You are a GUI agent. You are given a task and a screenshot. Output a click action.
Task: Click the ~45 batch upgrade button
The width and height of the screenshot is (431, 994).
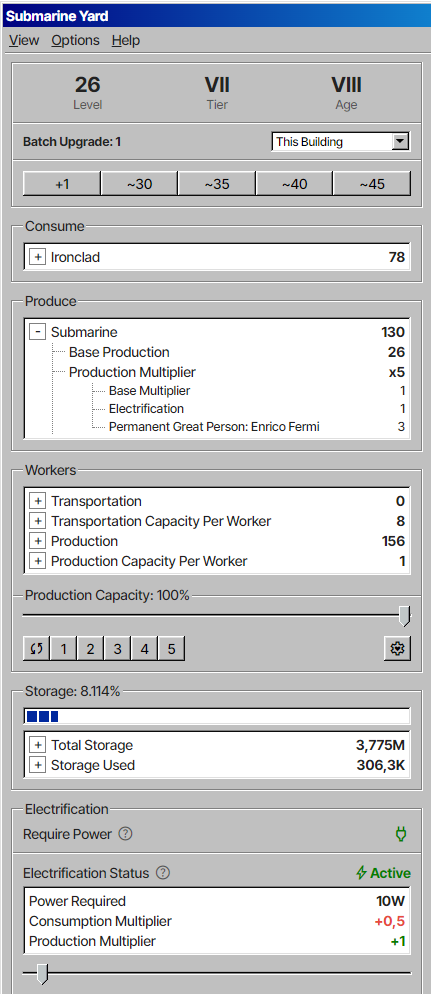pos(372,184)
